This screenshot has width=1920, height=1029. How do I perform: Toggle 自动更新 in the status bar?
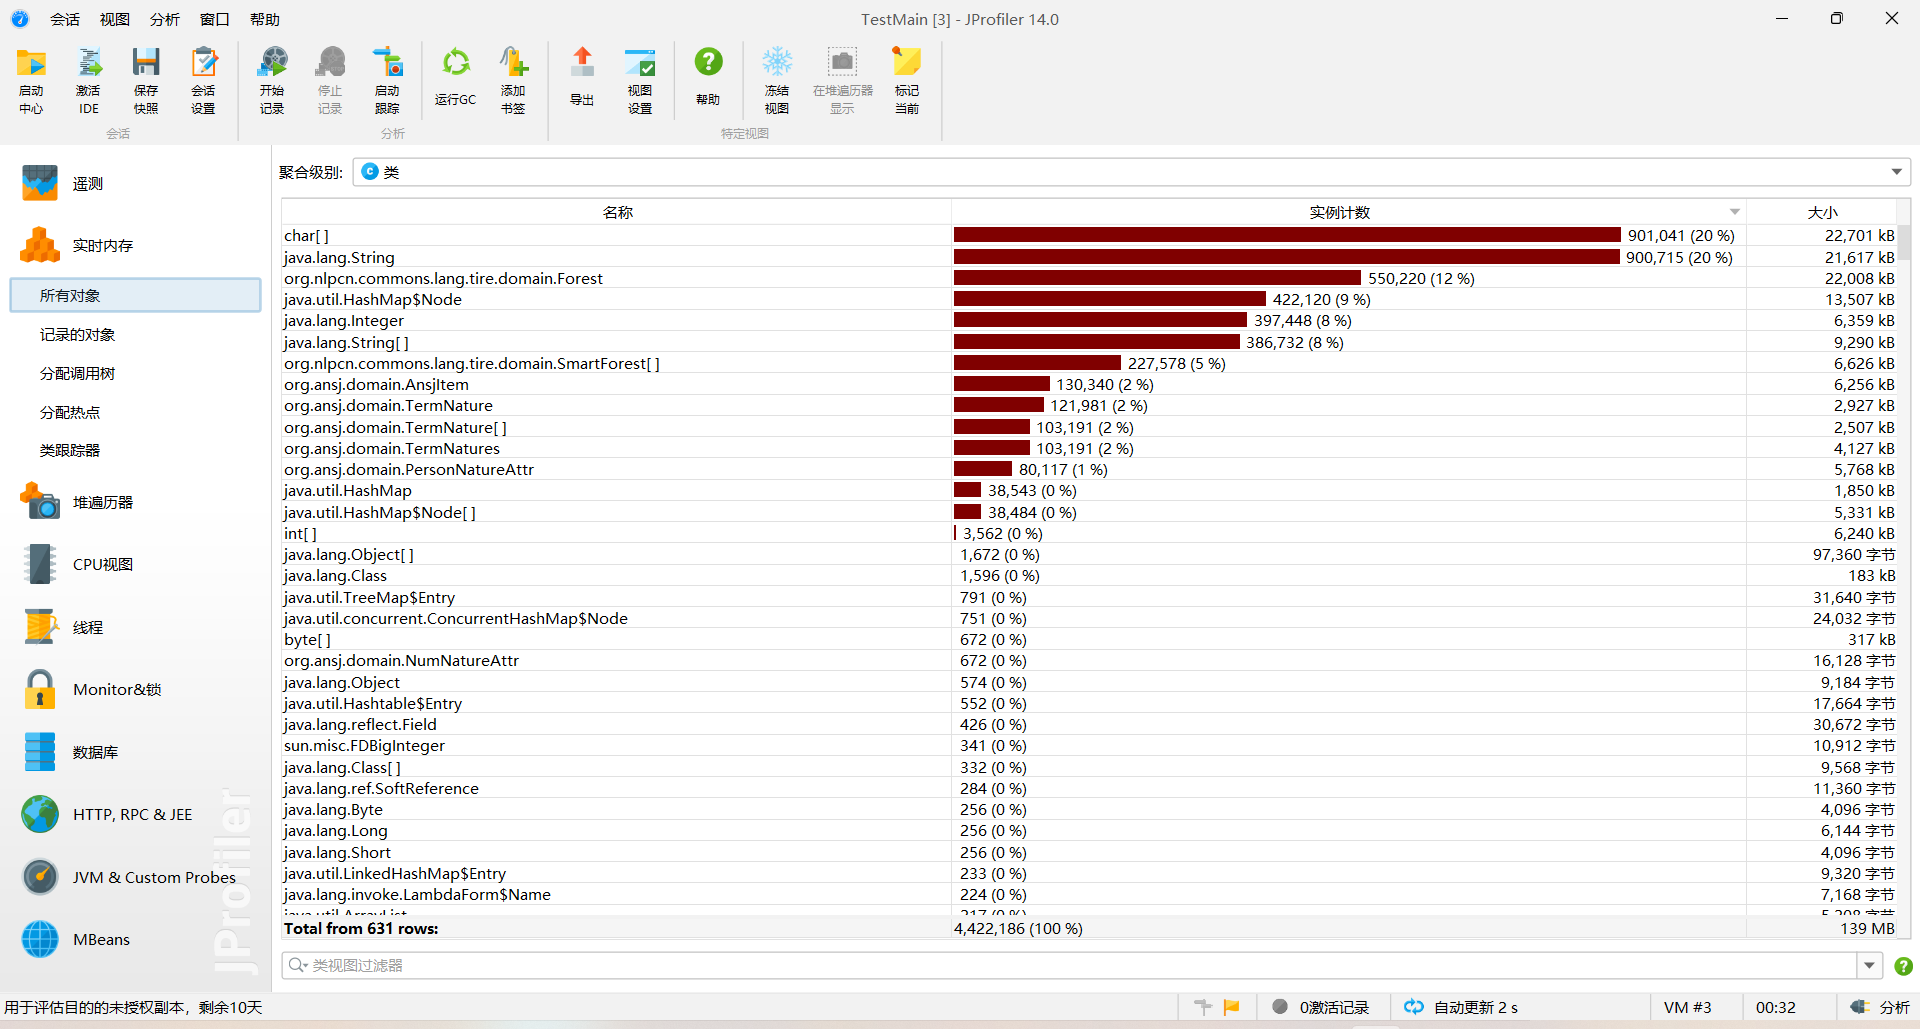coord(1461,1007)
